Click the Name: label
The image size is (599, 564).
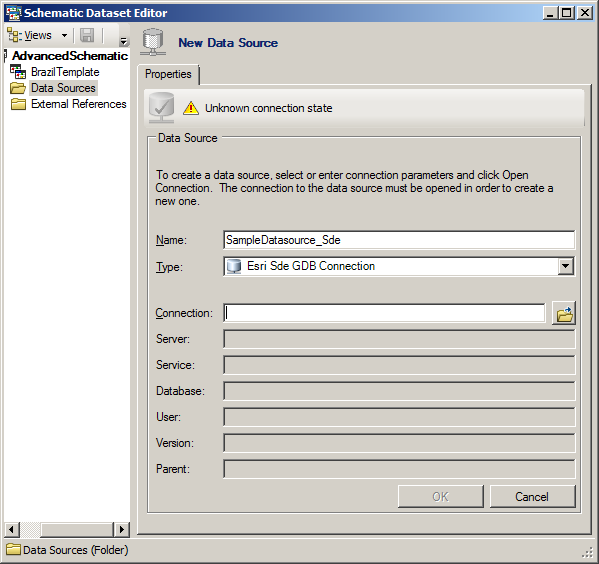tap(171, 240)
